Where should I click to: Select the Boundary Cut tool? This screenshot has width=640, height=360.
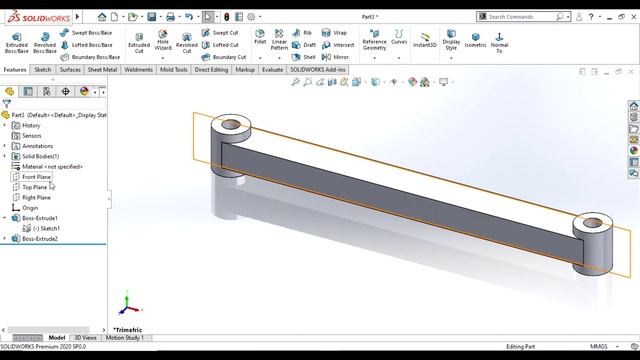point(224,57)
